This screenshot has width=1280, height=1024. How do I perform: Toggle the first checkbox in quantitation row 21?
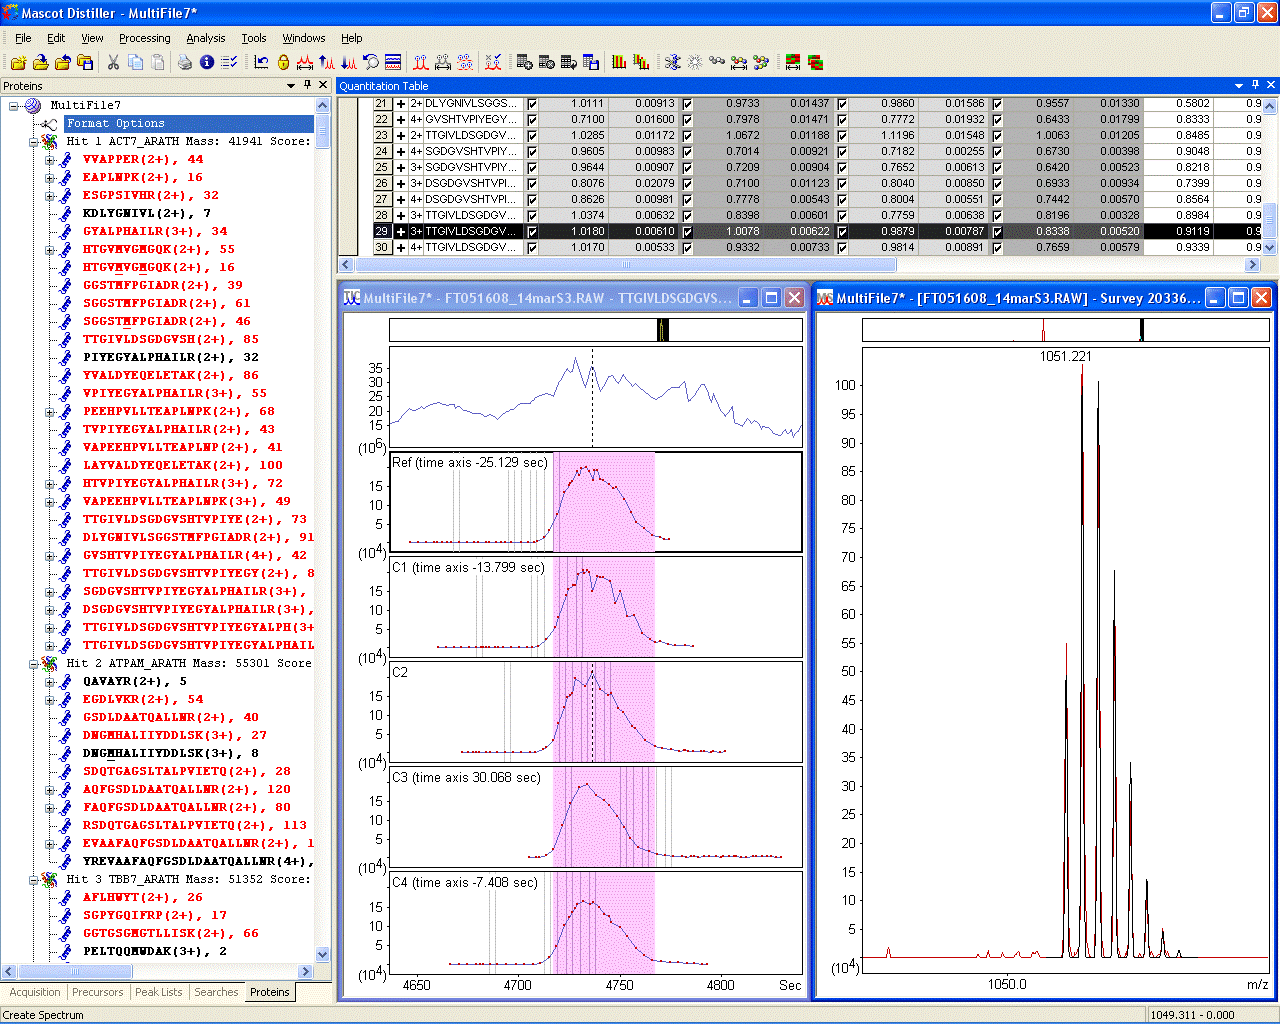pyautogui.click(x=532, y=104)
